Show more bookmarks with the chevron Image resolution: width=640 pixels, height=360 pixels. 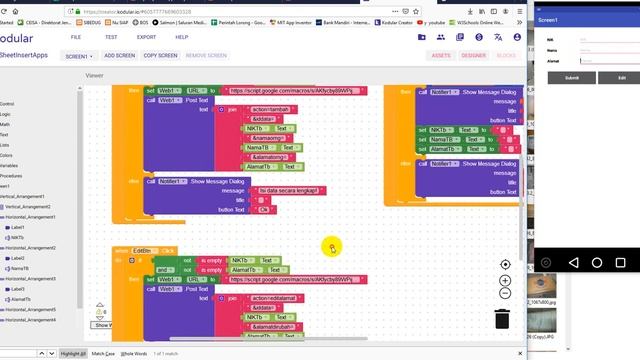pyautogui.click(x=519, y=22)
